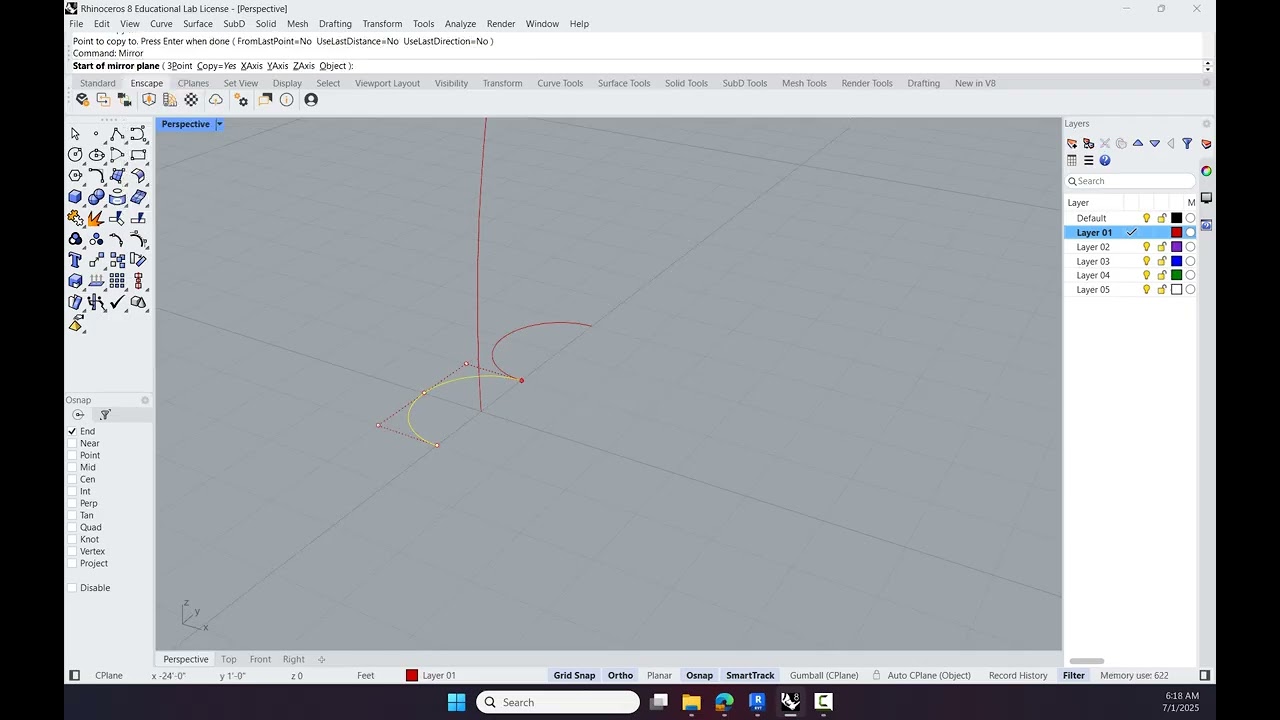This screenshot has height=720, width=1280.
Task: Open the Layers panel hamburger menu icon
Action: point(1088,160)
